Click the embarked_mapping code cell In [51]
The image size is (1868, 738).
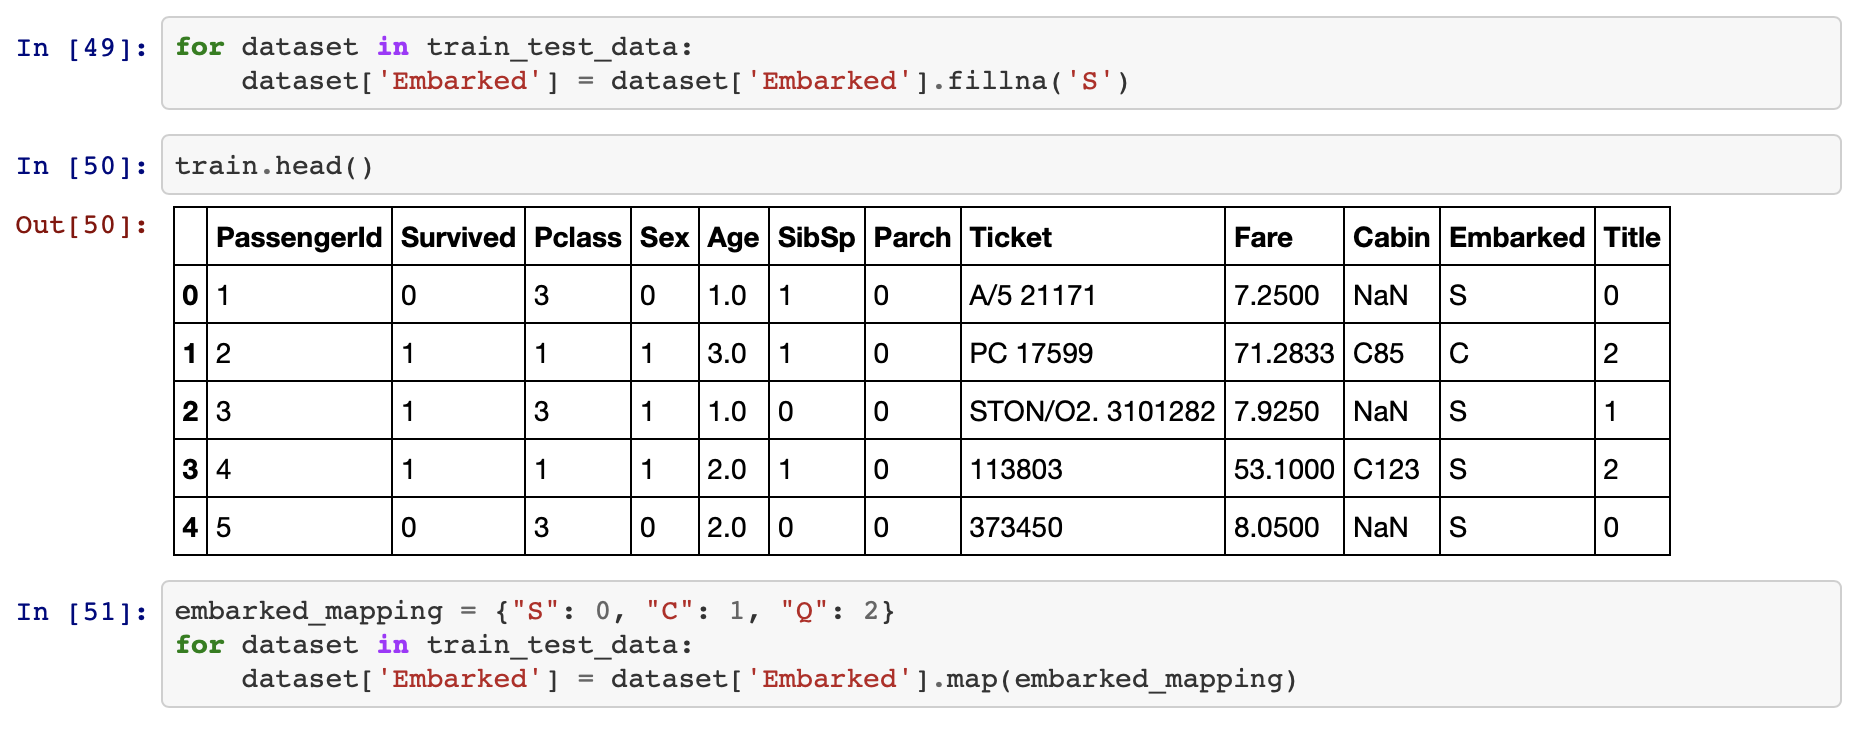tap(1001, 644)
